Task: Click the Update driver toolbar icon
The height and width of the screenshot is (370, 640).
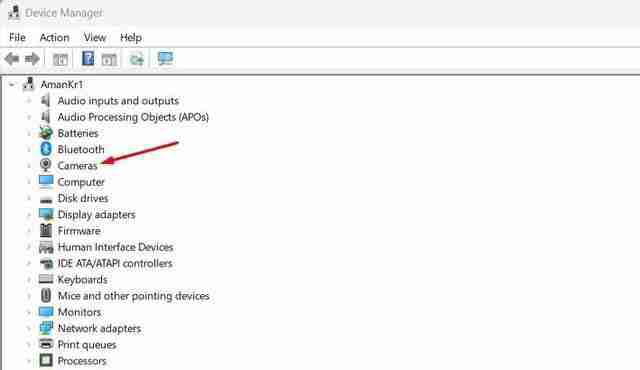Action: click(x=137, y=60)
